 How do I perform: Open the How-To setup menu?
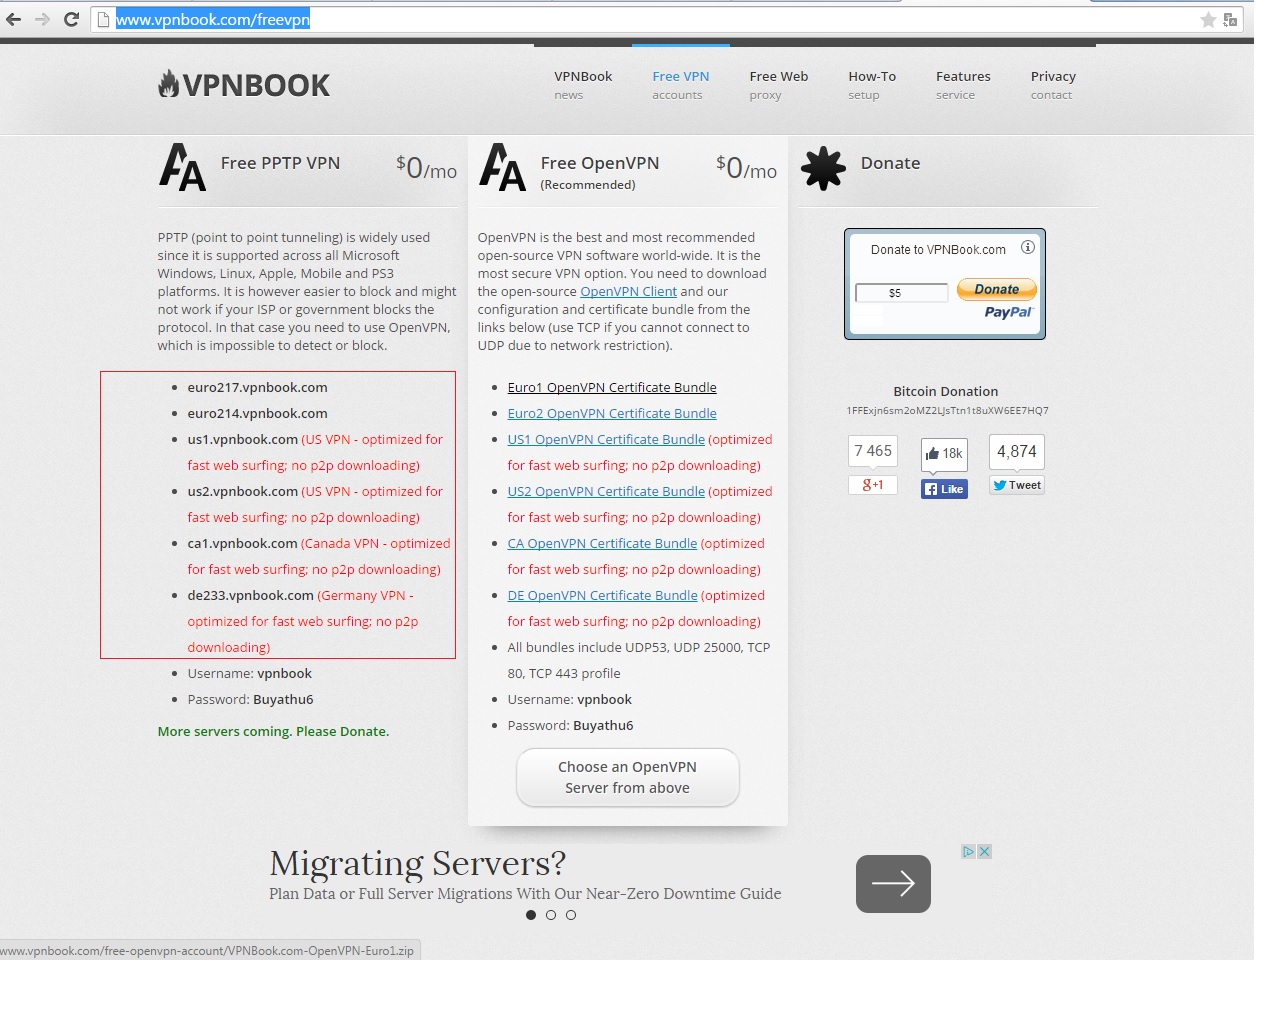click(872, 85)
